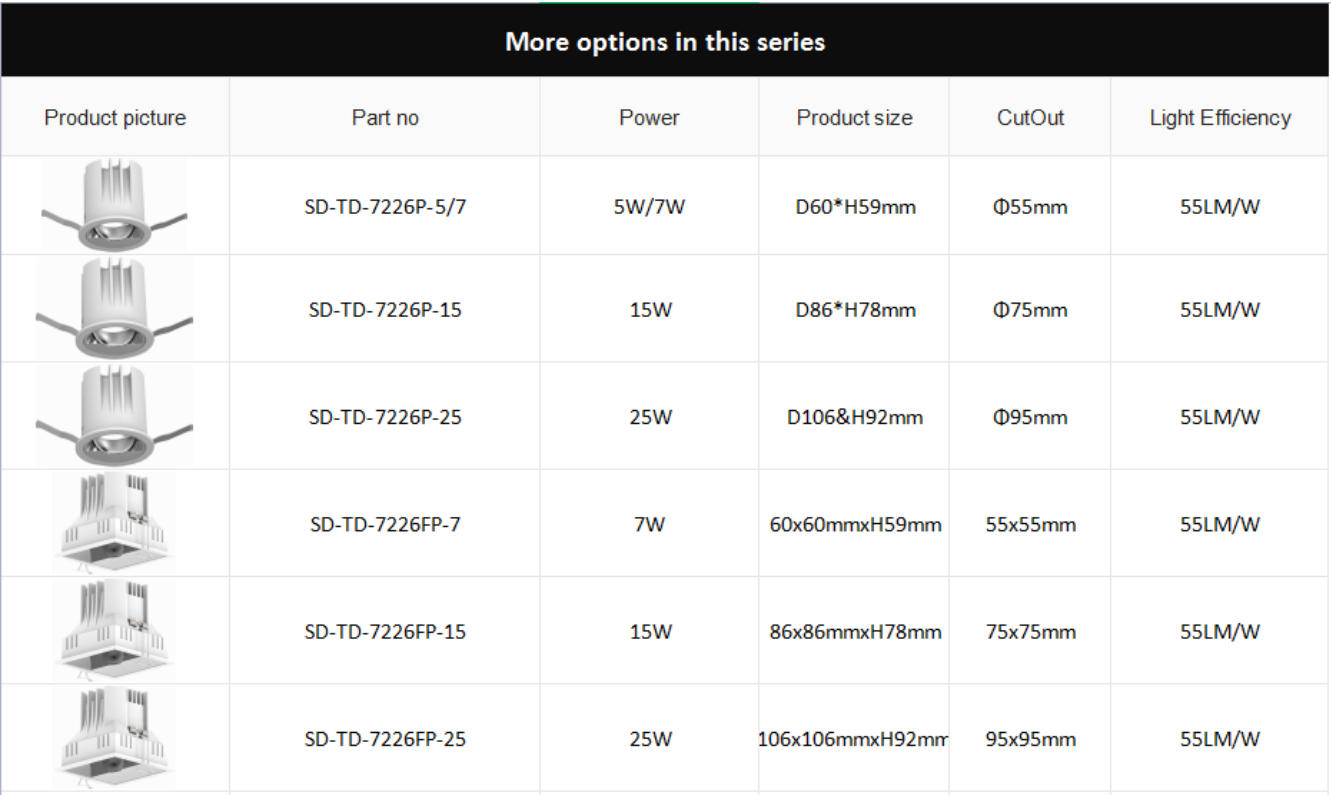Screen dimensions: 1331x795
Task: Select the 5W/7W power cell
Action: [x=649, y=207]
